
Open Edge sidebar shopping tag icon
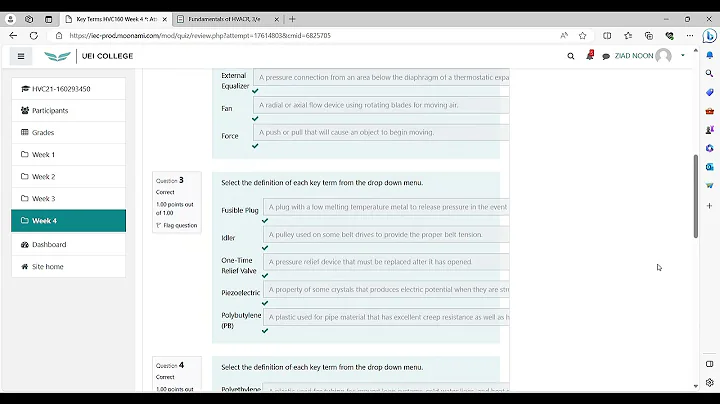point(709,92)
